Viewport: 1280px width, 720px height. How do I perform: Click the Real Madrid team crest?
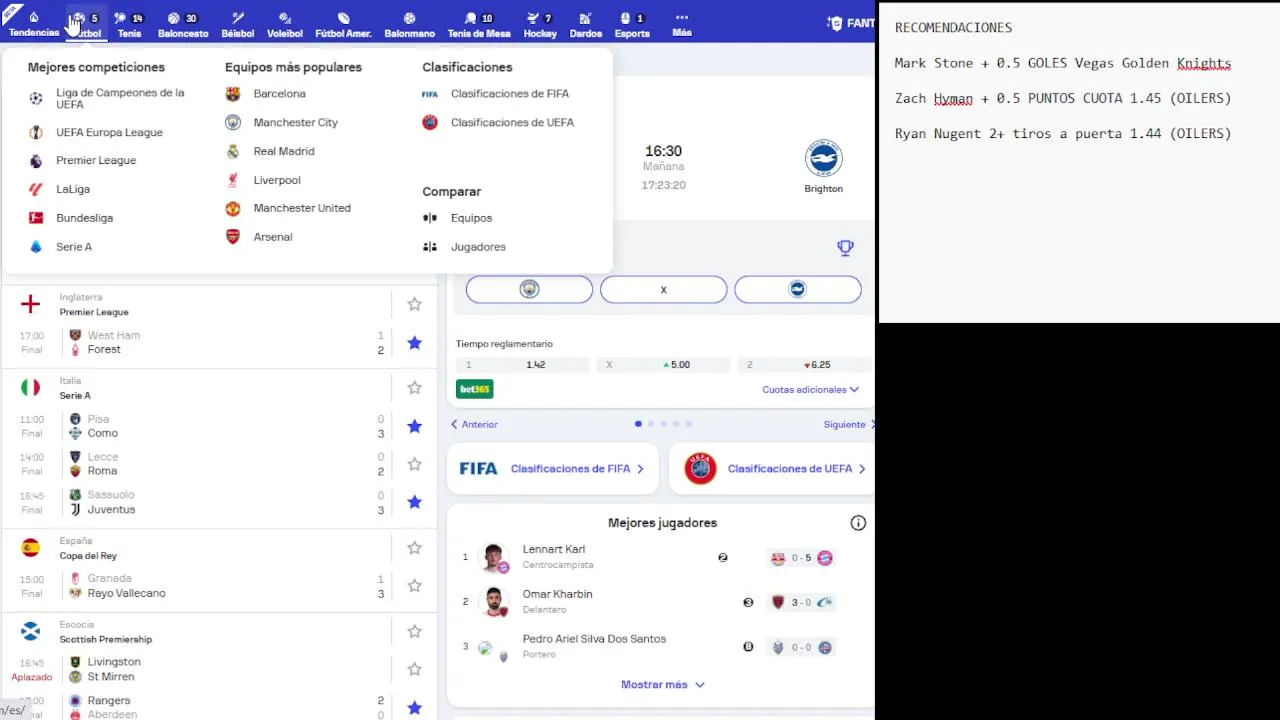pos(233,151)
